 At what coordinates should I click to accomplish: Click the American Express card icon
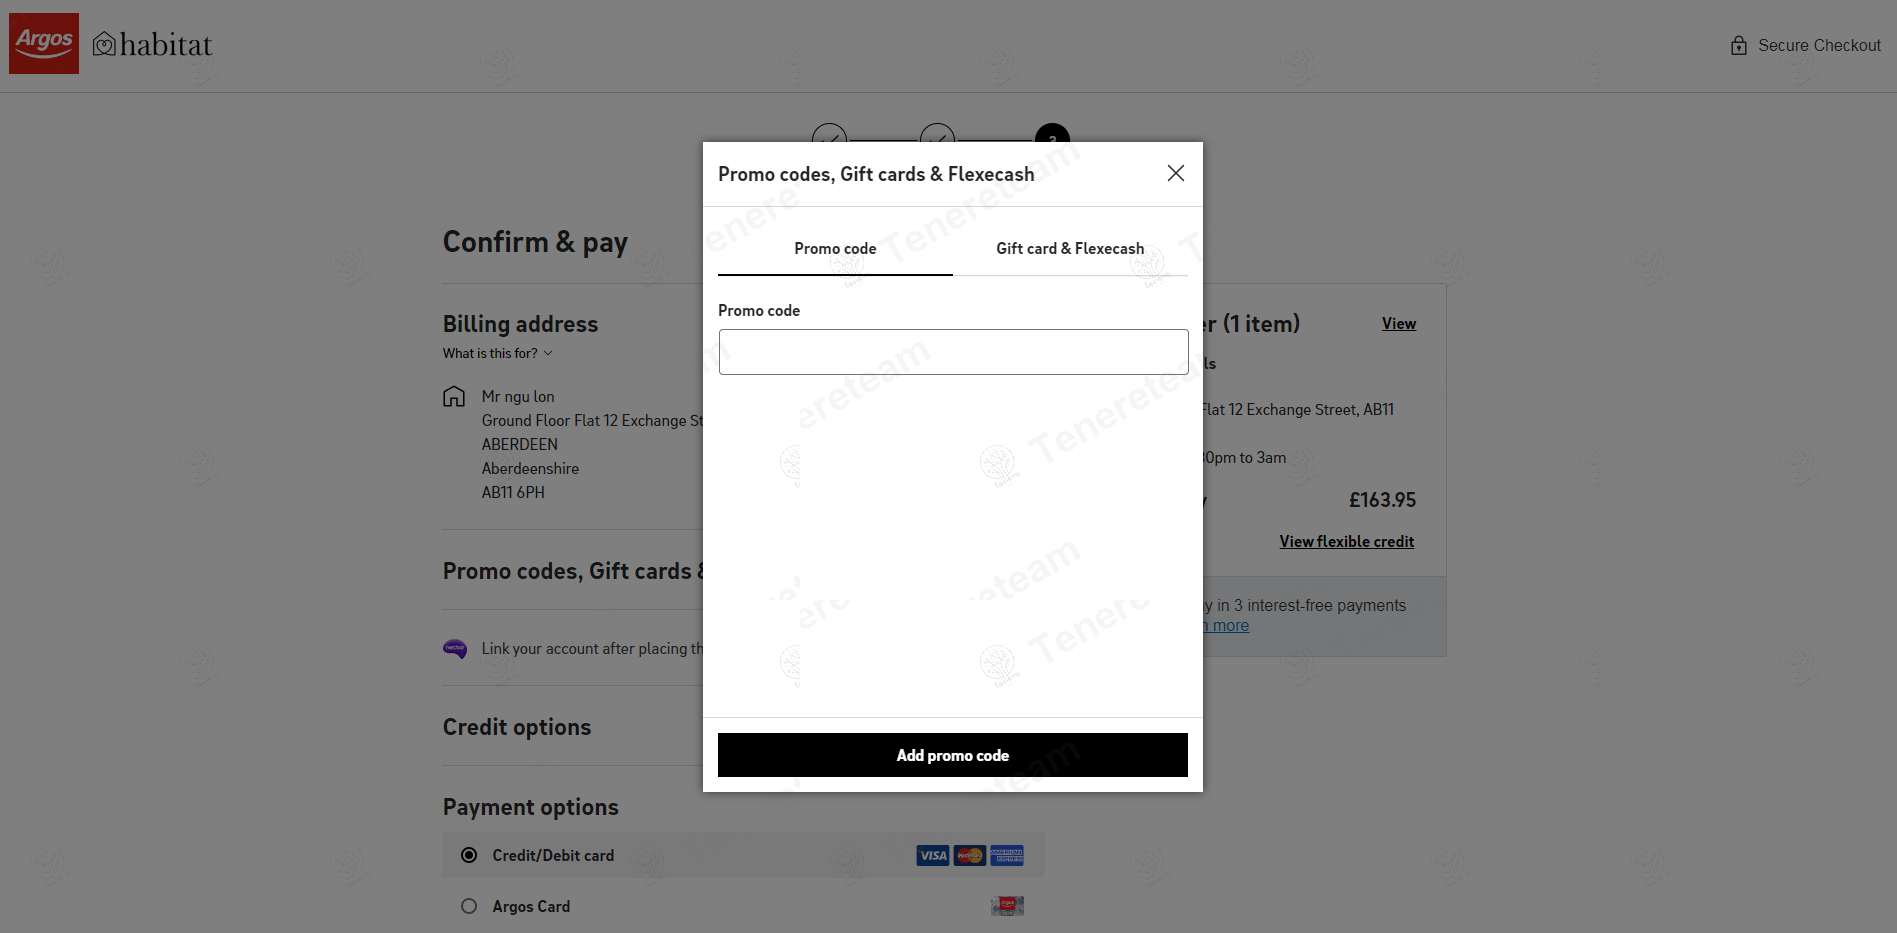1007,856
